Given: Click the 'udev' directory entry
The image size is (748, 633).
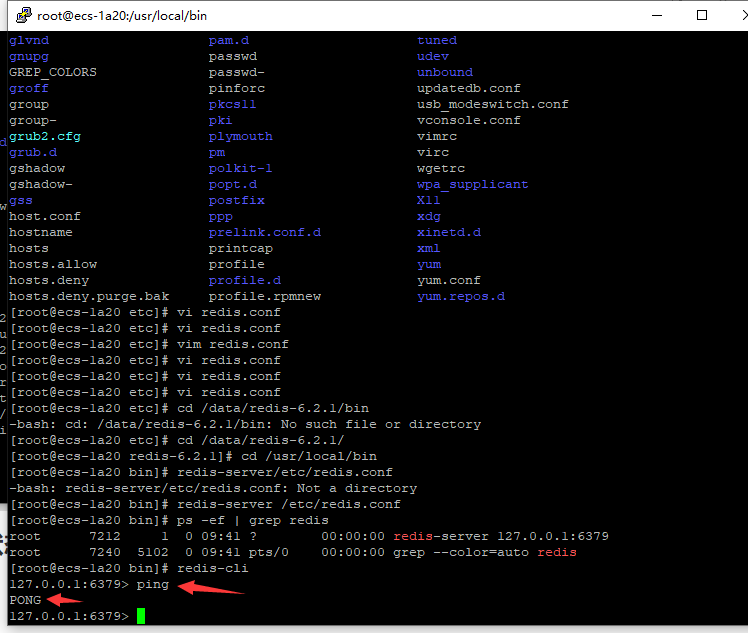Looking at the screenshot, I should coord(433,57).
